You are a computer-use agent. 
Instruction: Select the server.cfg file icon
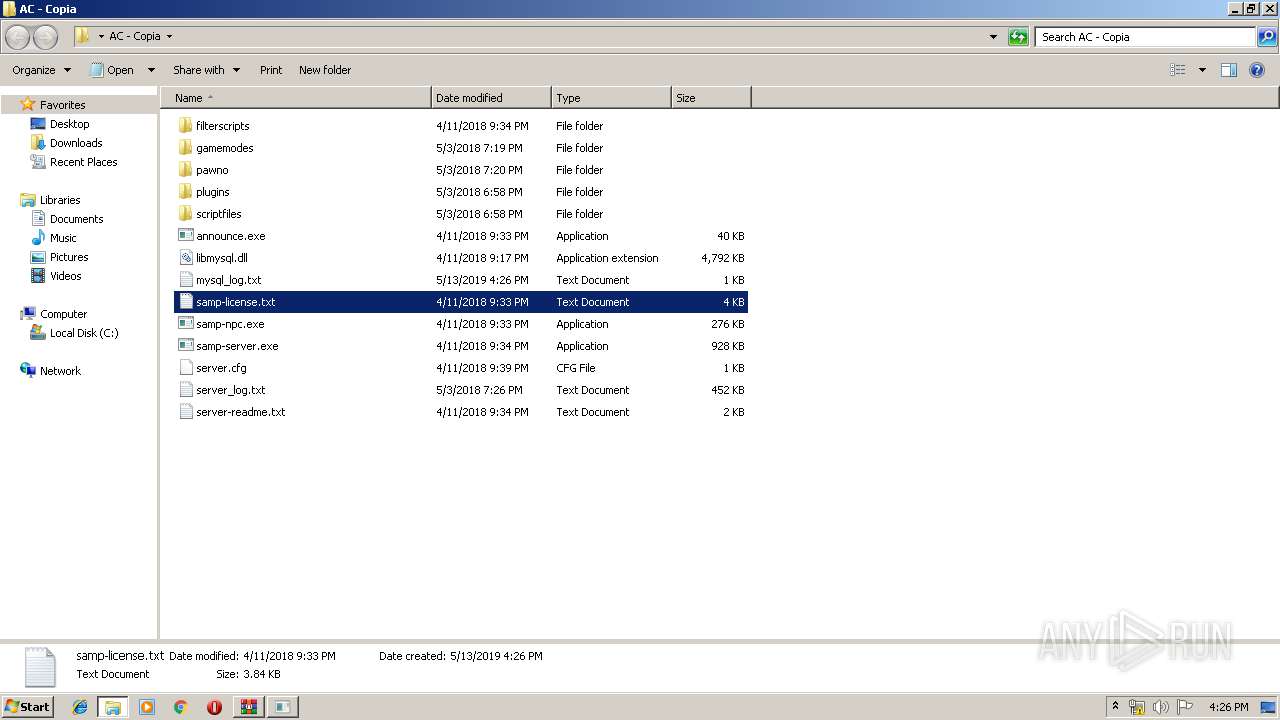(x=185, y=368)
